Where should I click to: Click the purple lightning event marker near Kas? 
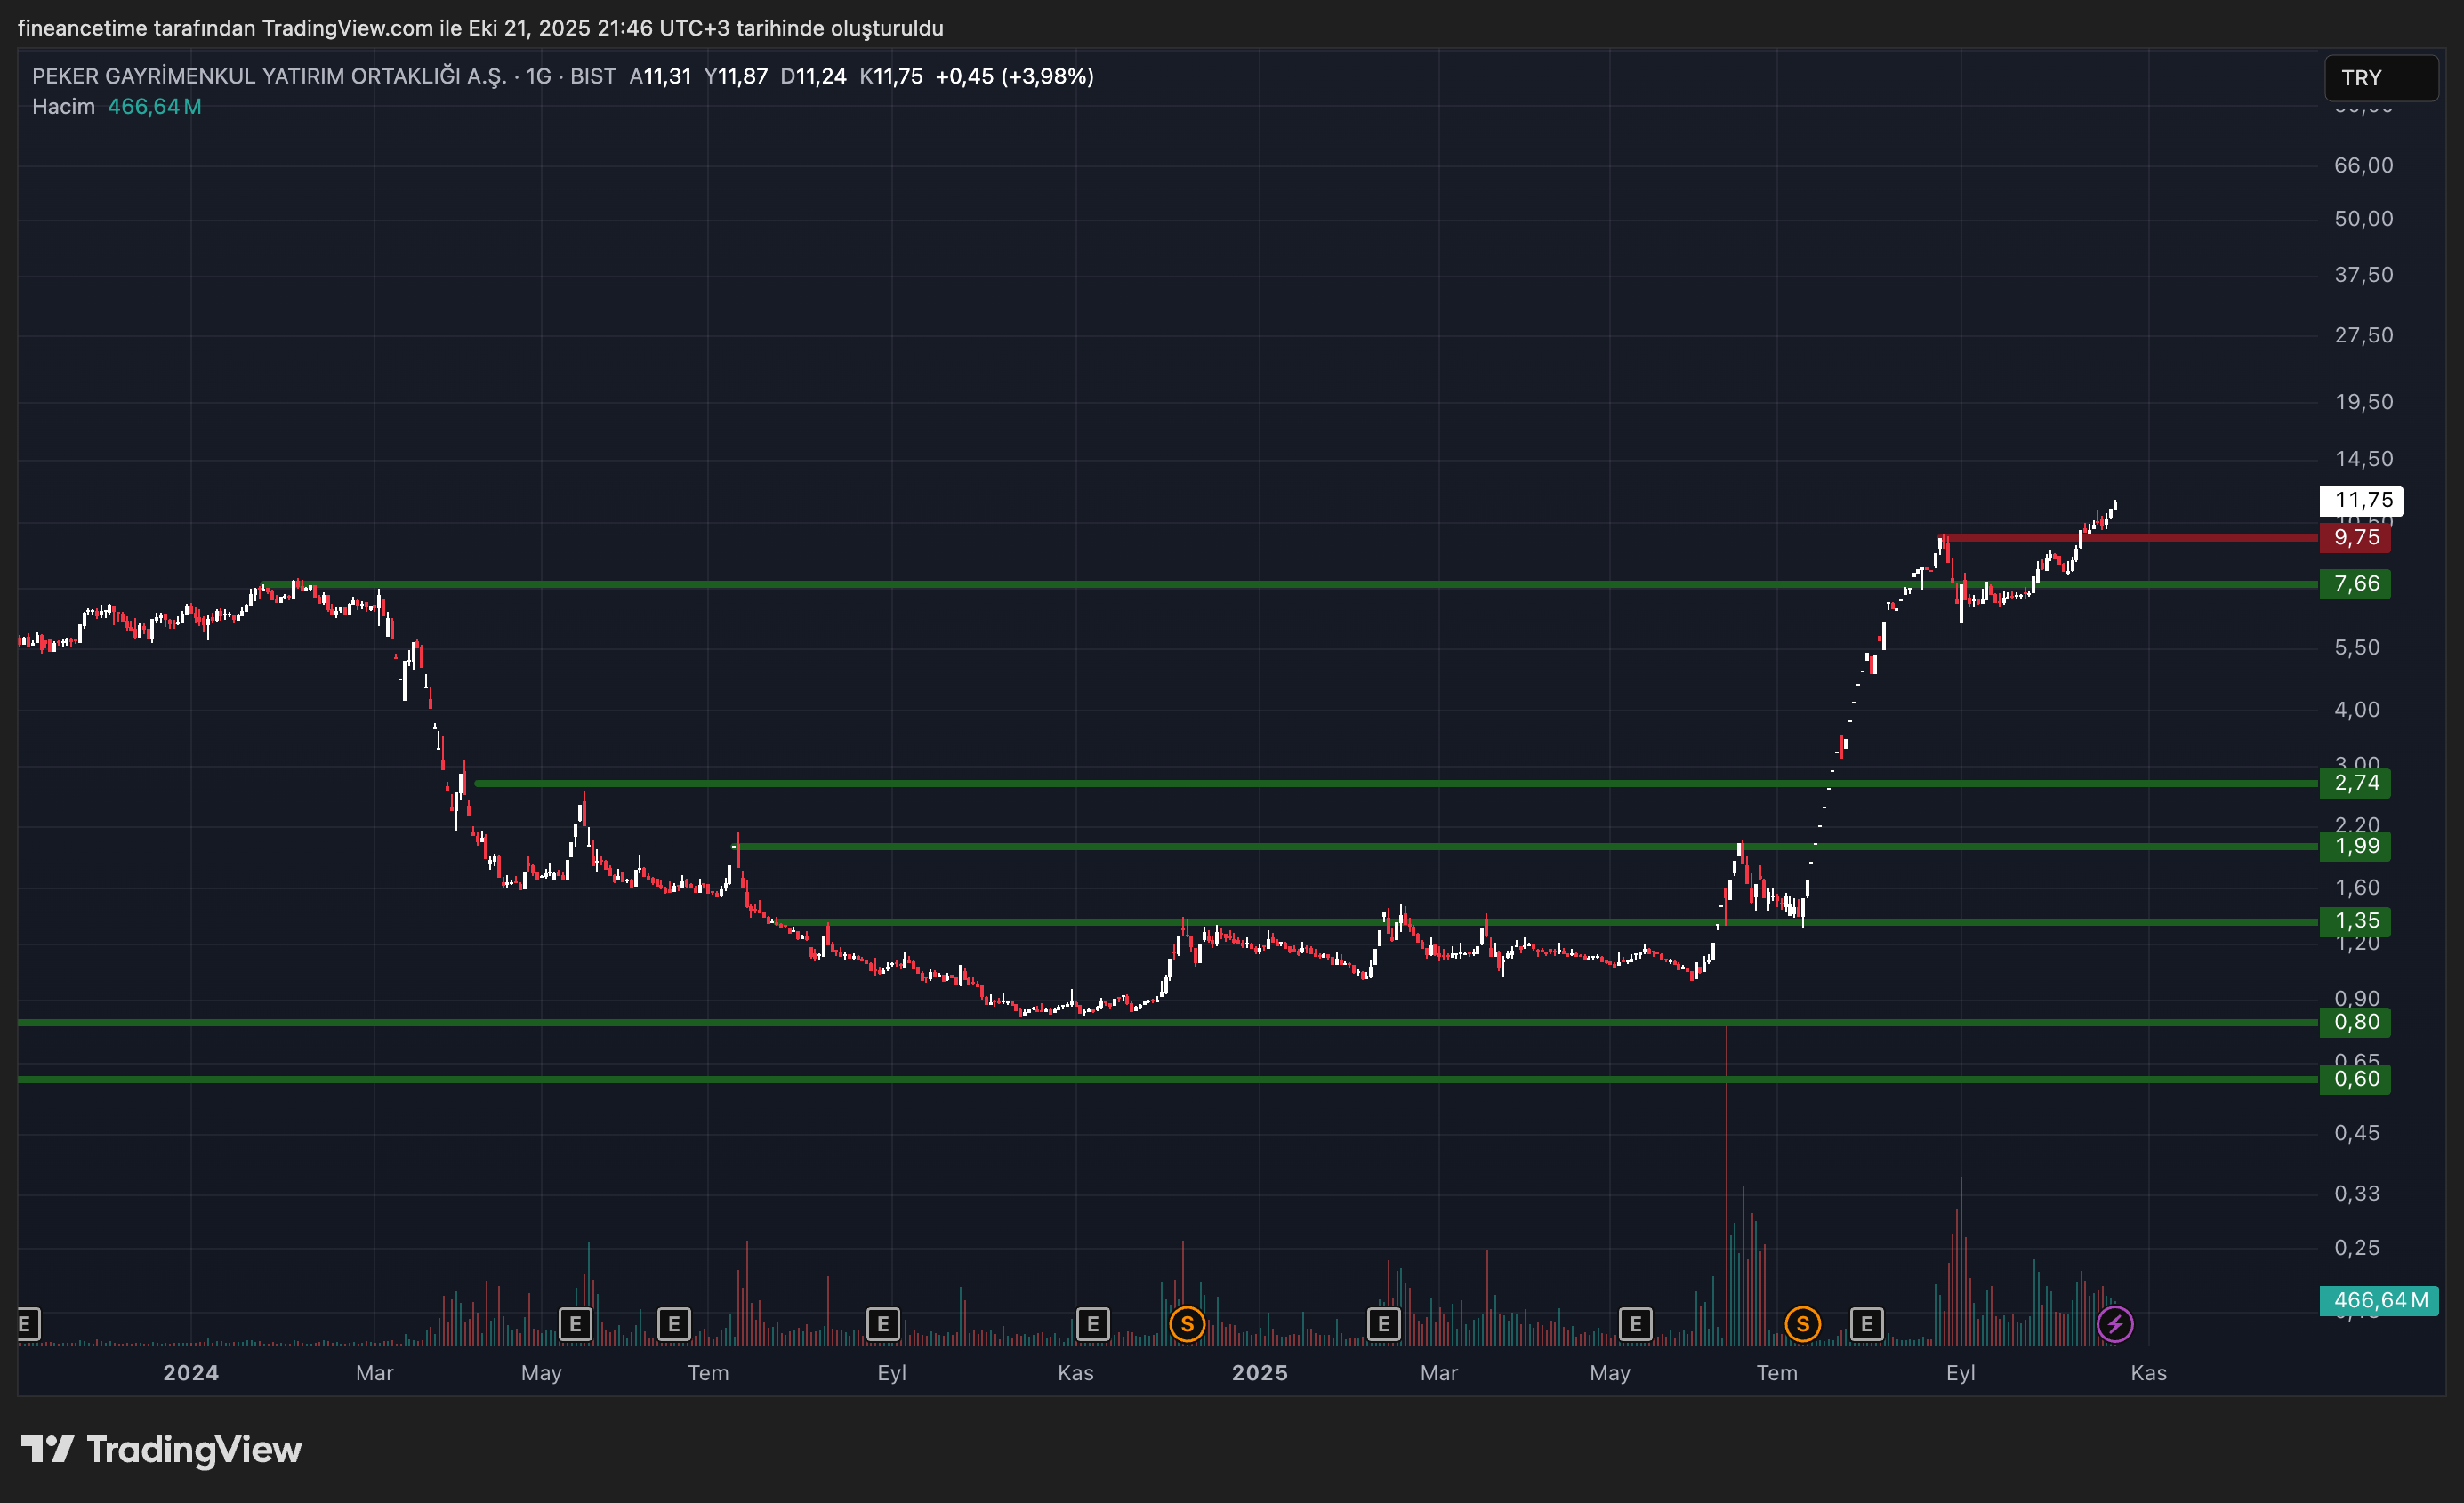coord(2114,1323)
